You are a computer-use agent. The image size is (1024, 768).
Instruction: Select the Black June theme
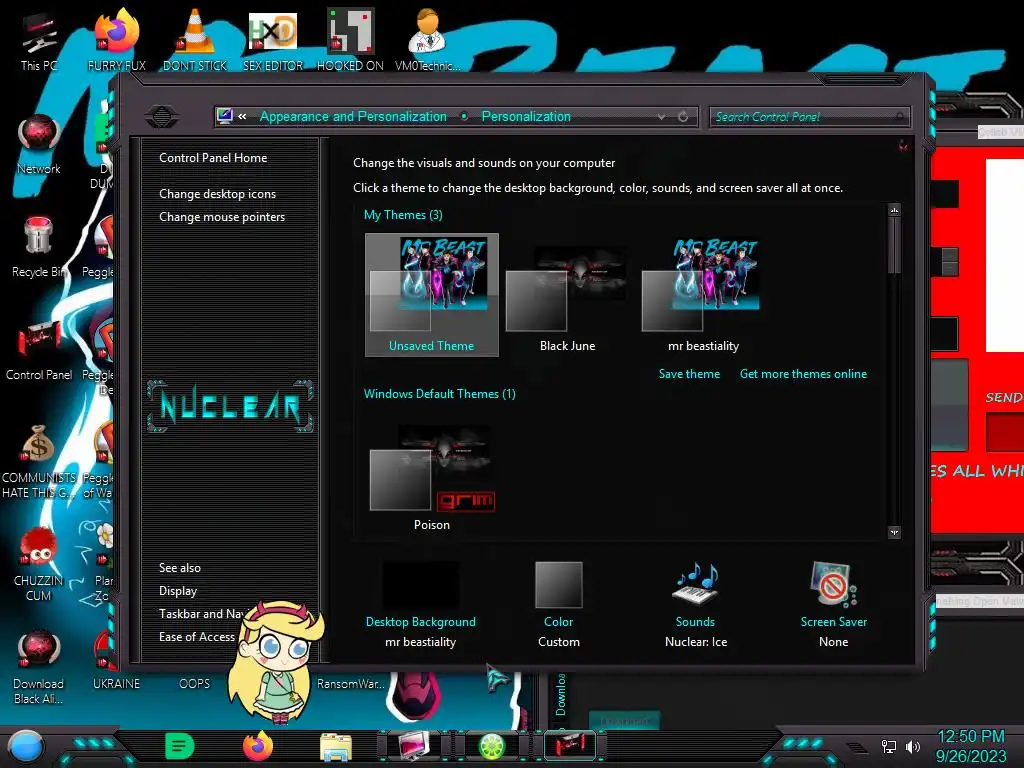pos(568,295)
